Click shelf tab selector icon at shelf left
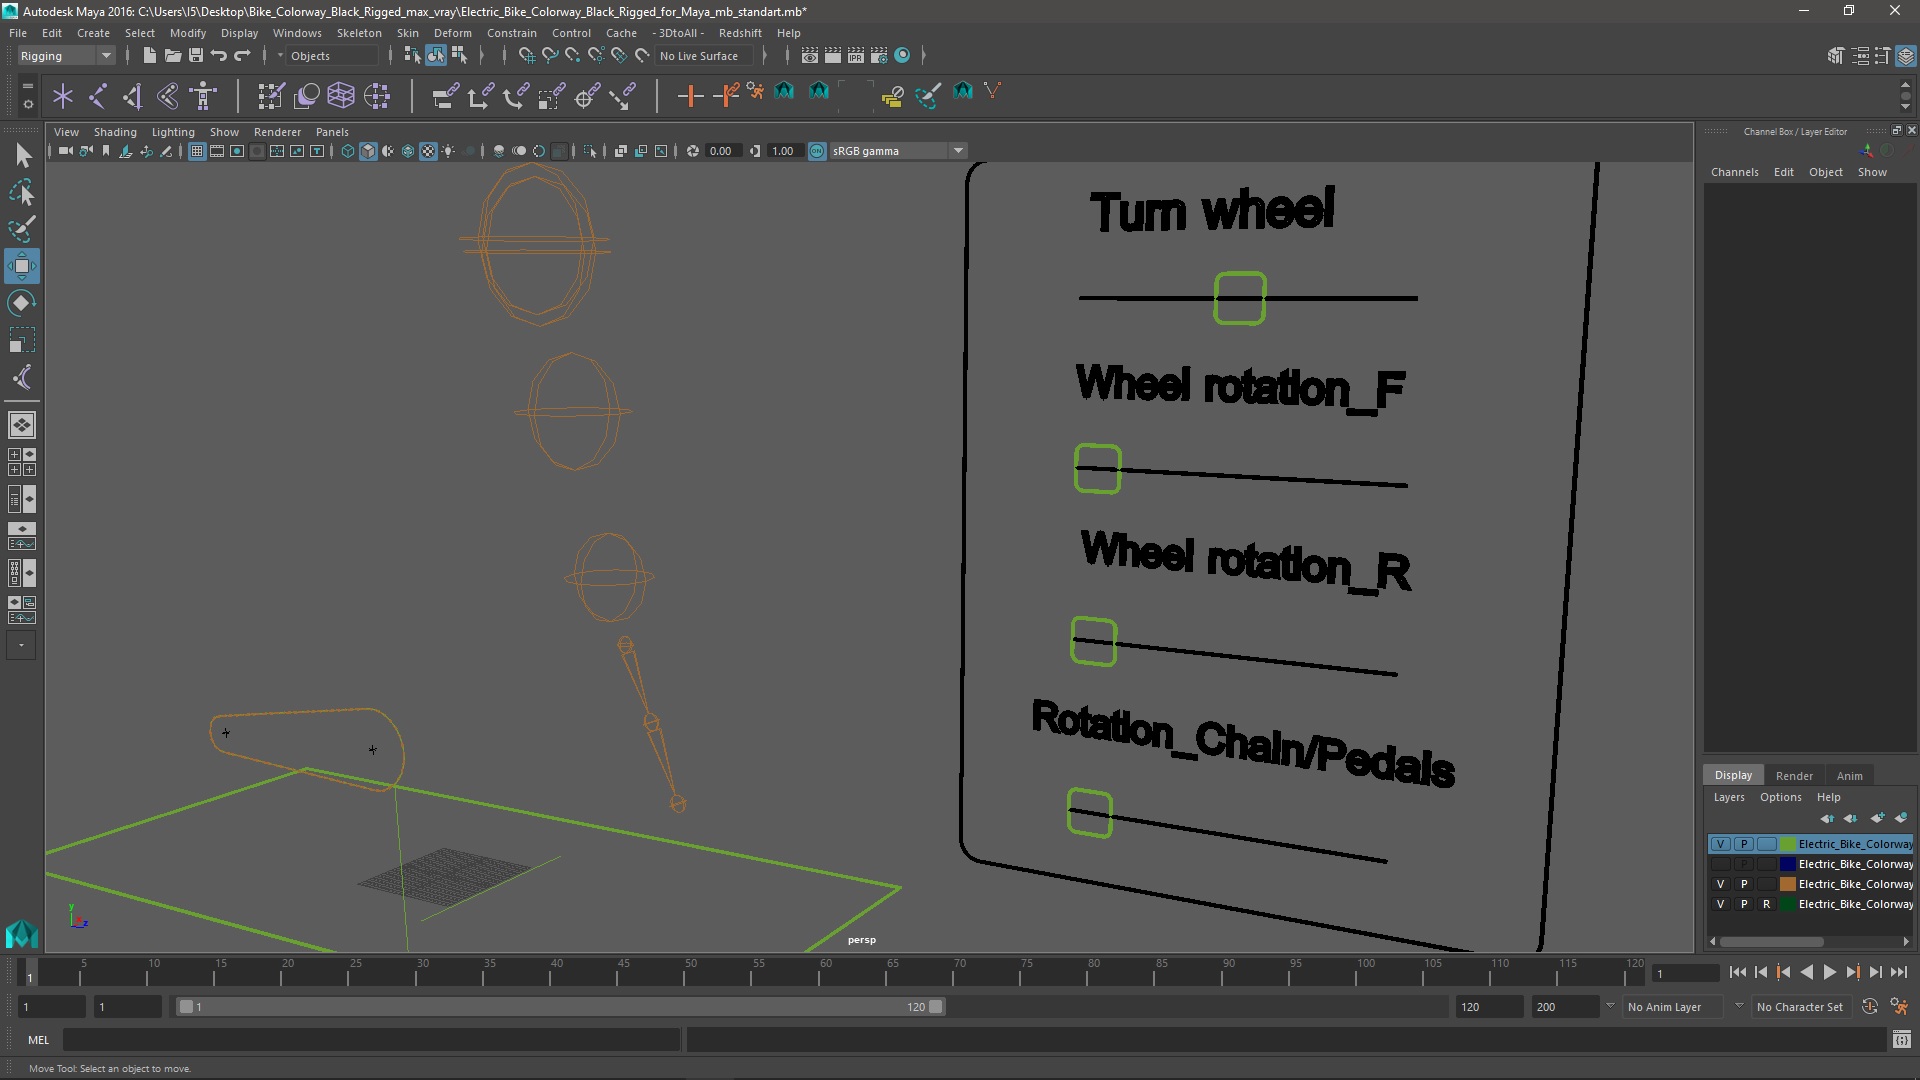1920x1080 pixels. (27, 86)
